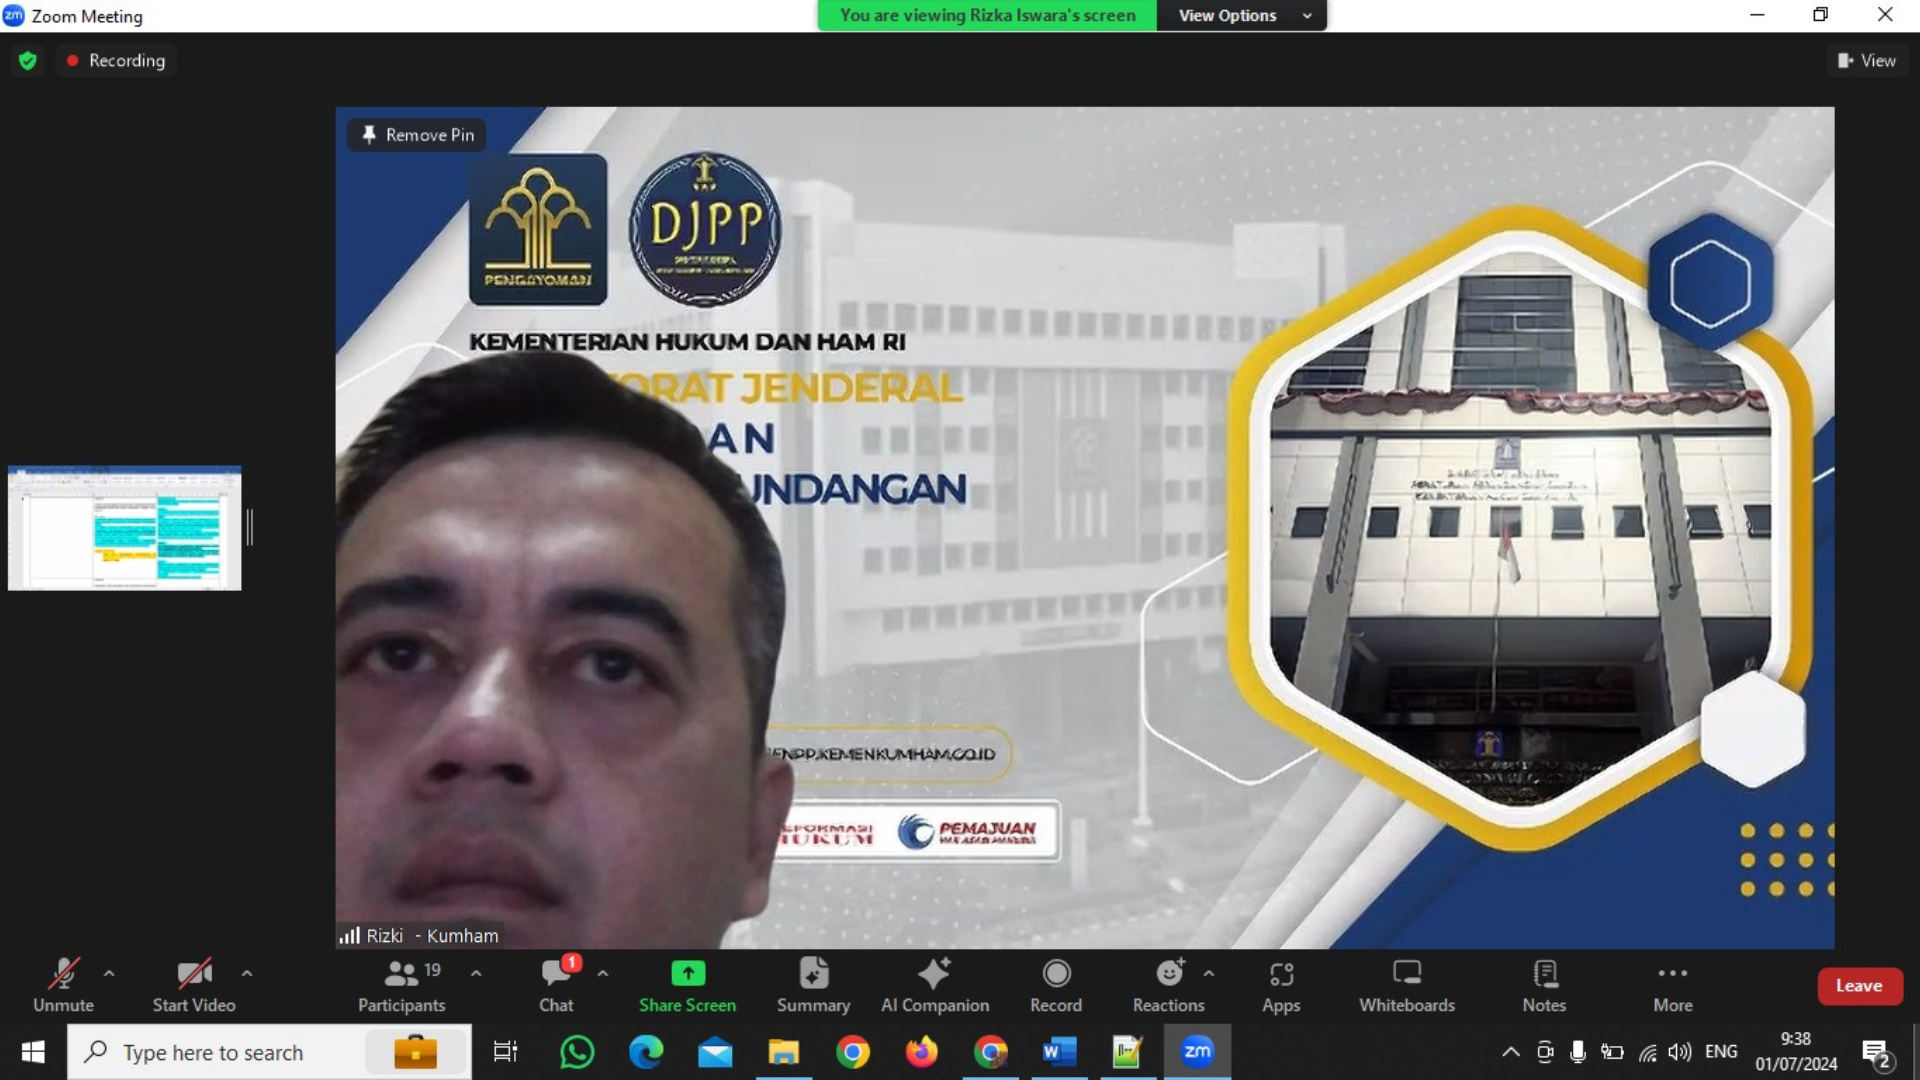Click the panel divider handle beside thumbnail
The image size is (1920, 1080).
coord(249,528)
